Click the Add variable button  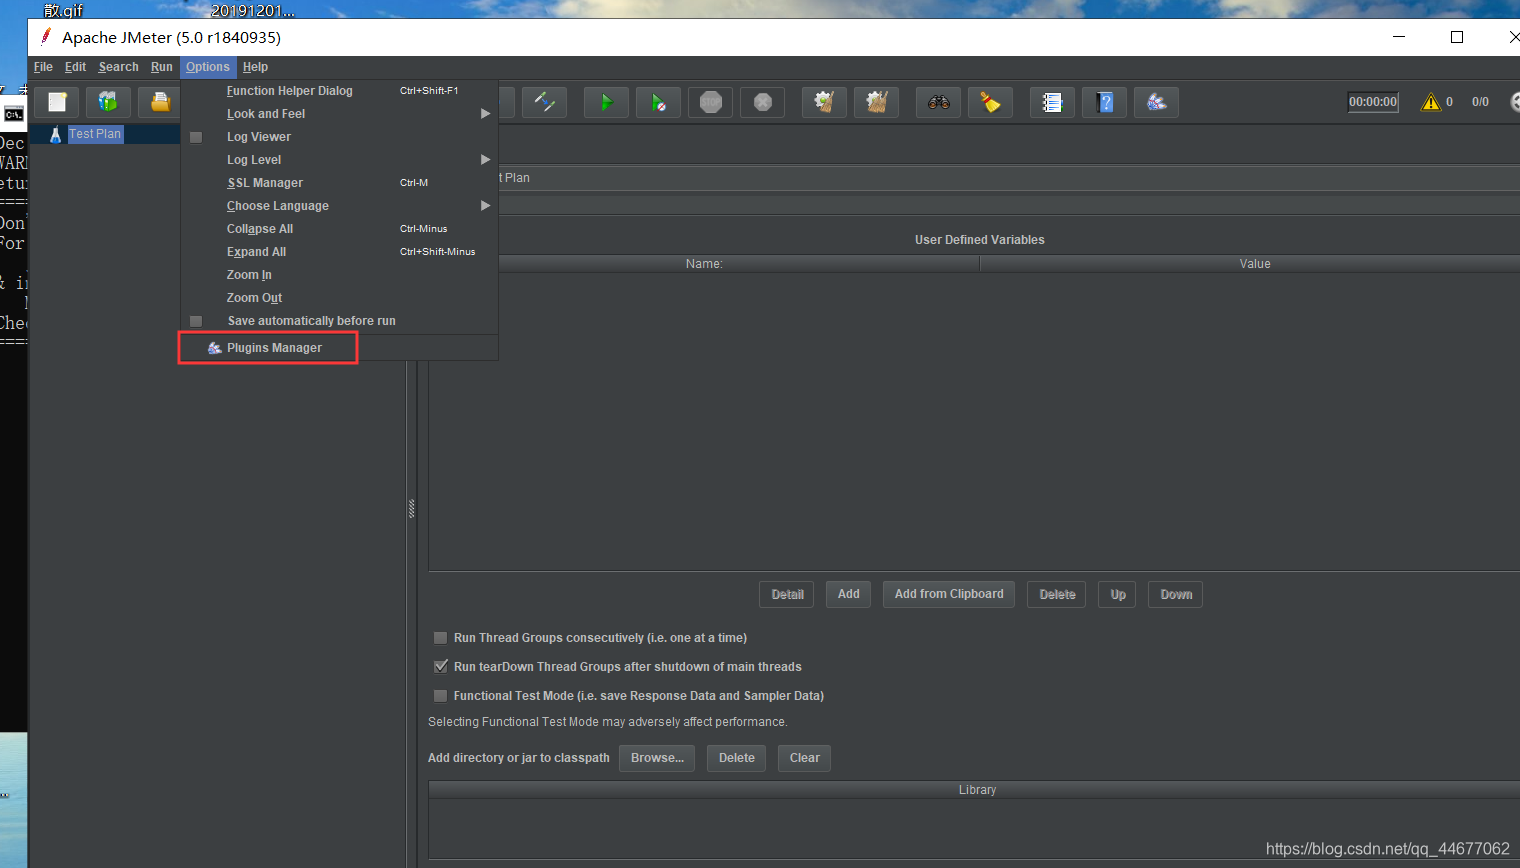848,594
